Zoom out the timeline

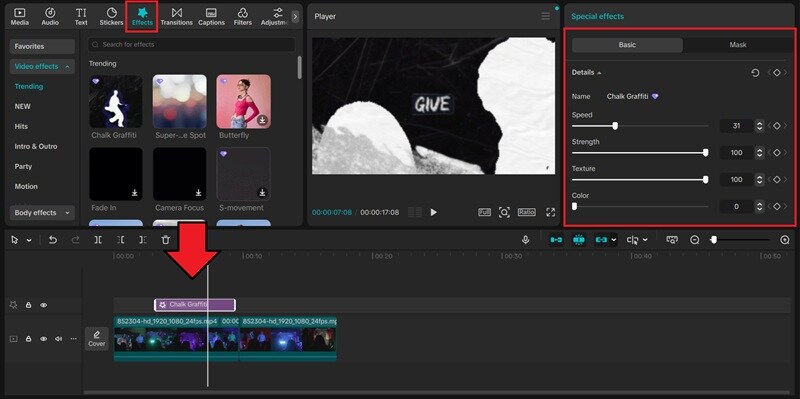(694, 240)
